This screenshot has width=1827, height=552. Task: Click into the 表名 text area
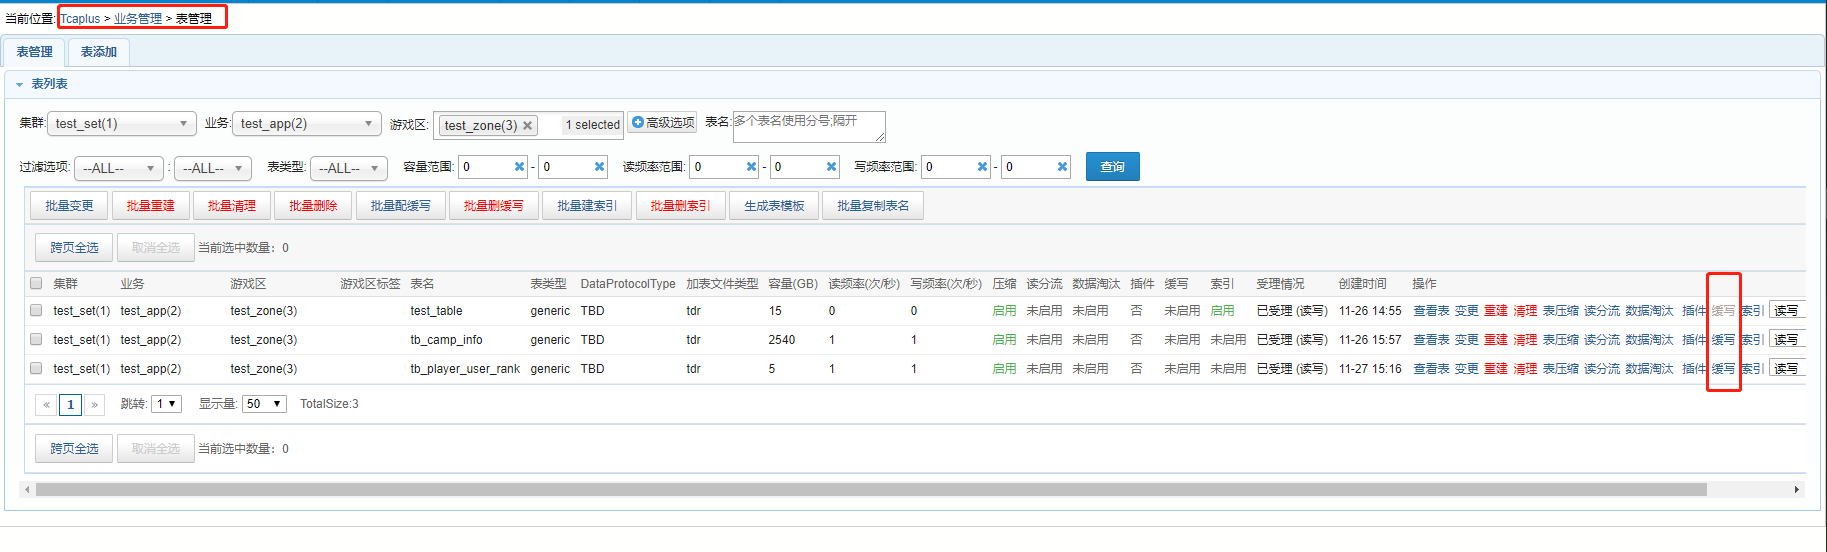click(808, 127)
